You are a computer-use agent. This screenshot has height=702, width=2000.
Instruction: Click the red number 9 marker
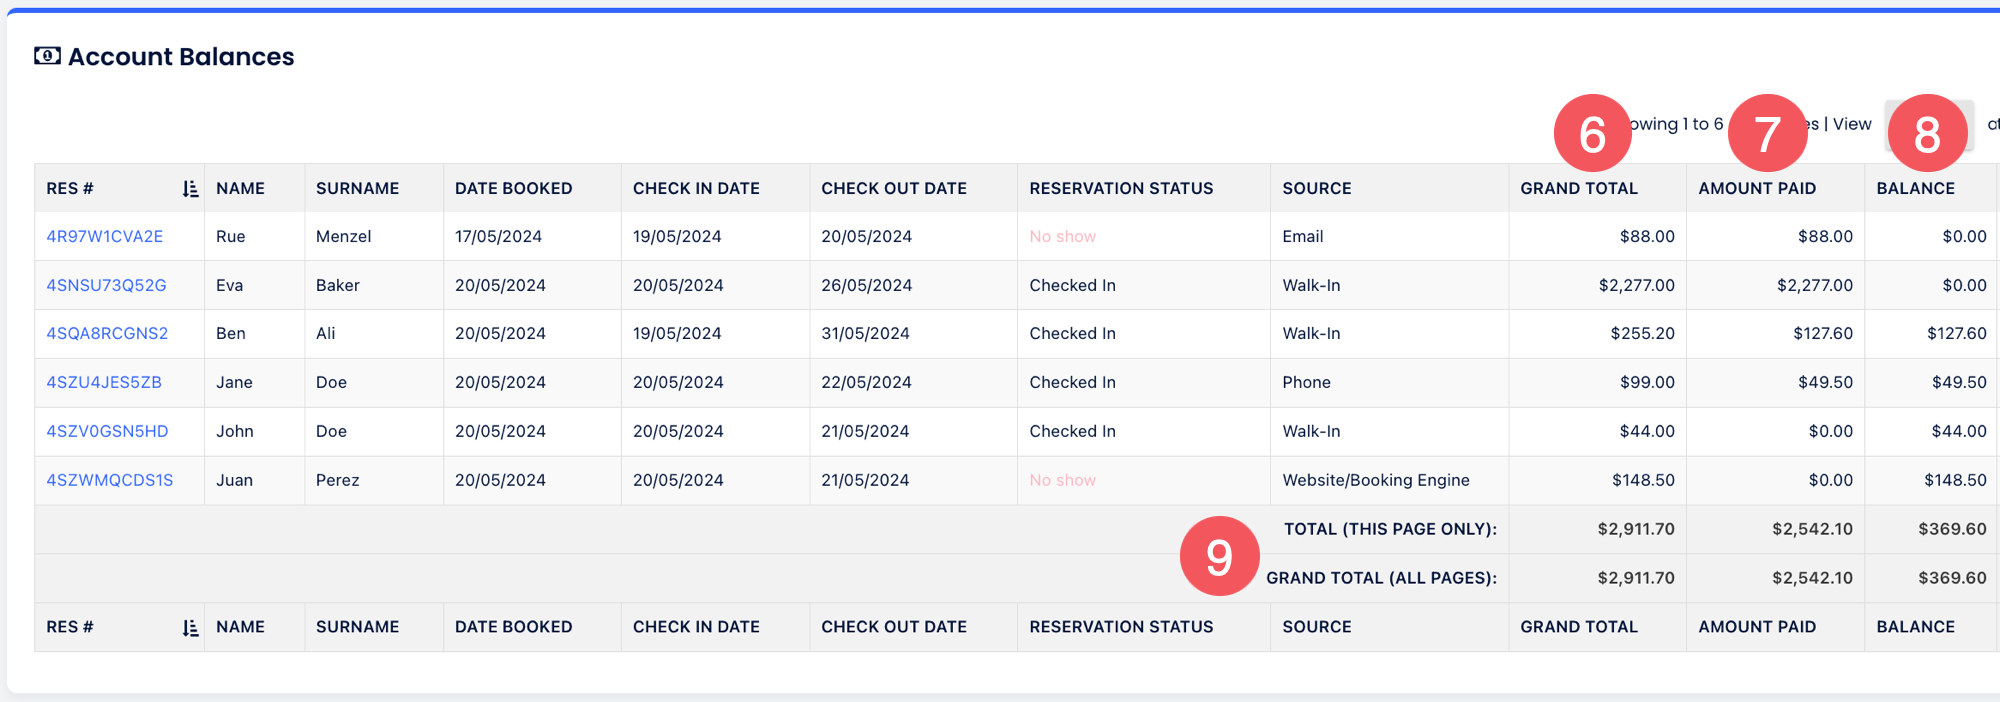click(x=1219, y=556)
